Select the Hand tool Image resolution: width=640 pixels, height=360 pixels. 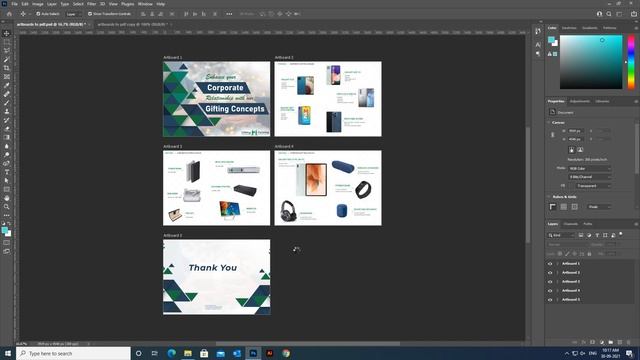point(7,198)
